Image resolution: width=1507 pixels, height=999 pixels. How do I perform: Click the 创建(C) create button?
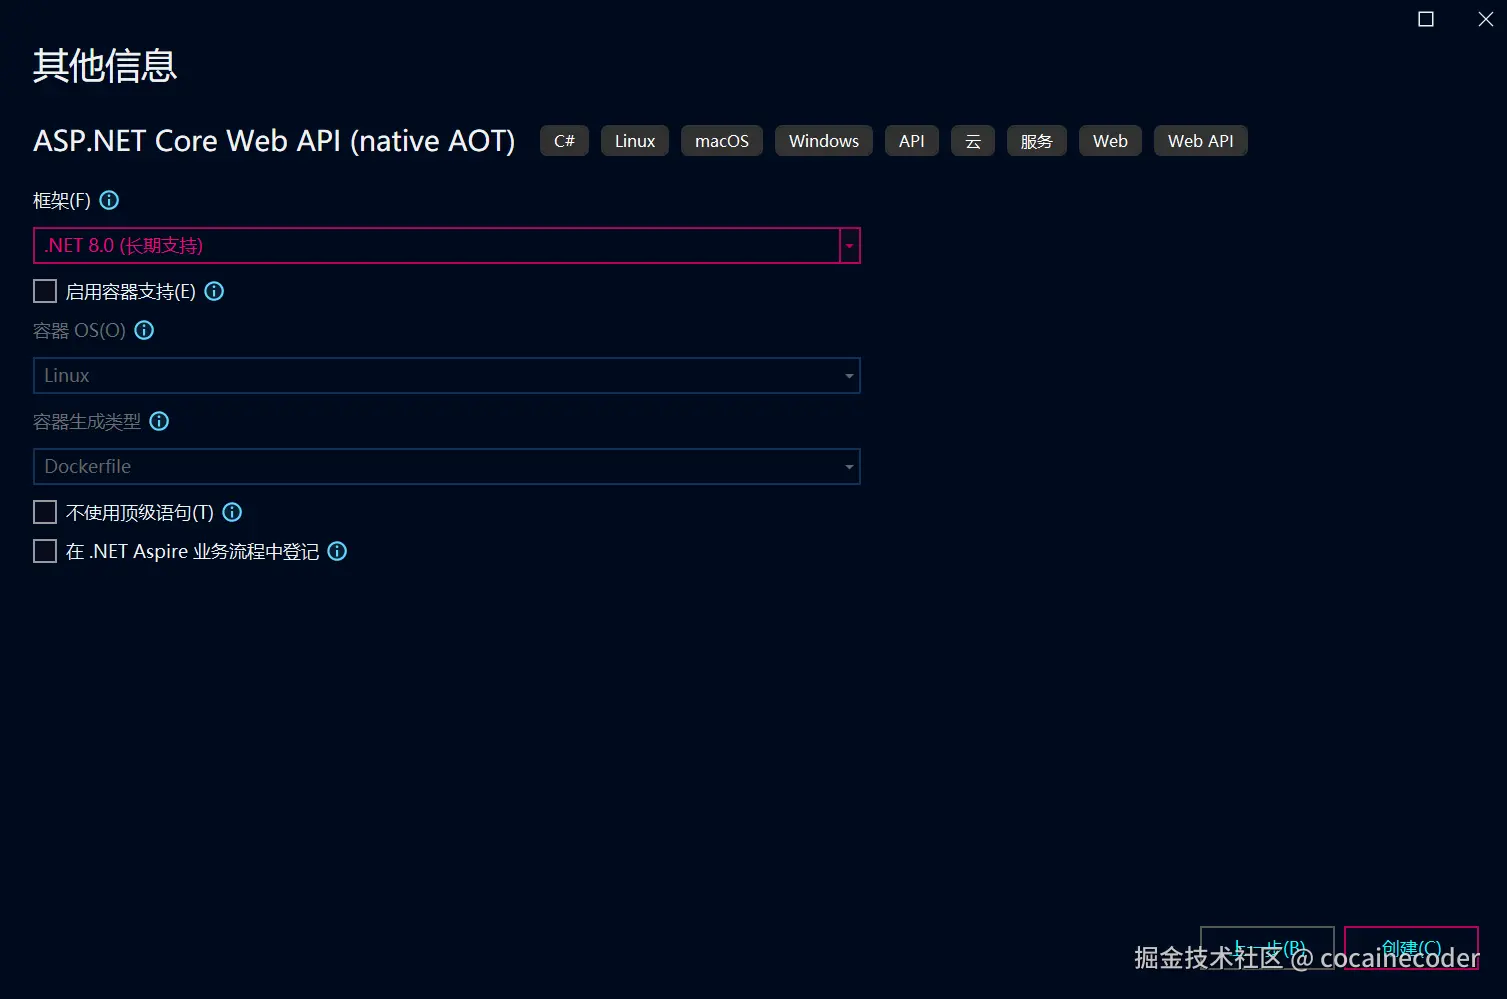1411,948
